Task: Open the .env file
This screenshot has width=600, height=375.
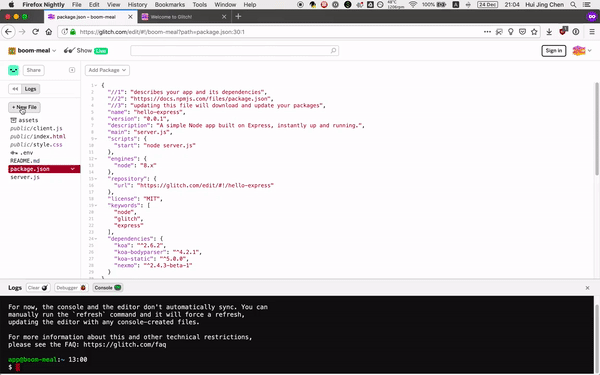Action: click(22, 153)
